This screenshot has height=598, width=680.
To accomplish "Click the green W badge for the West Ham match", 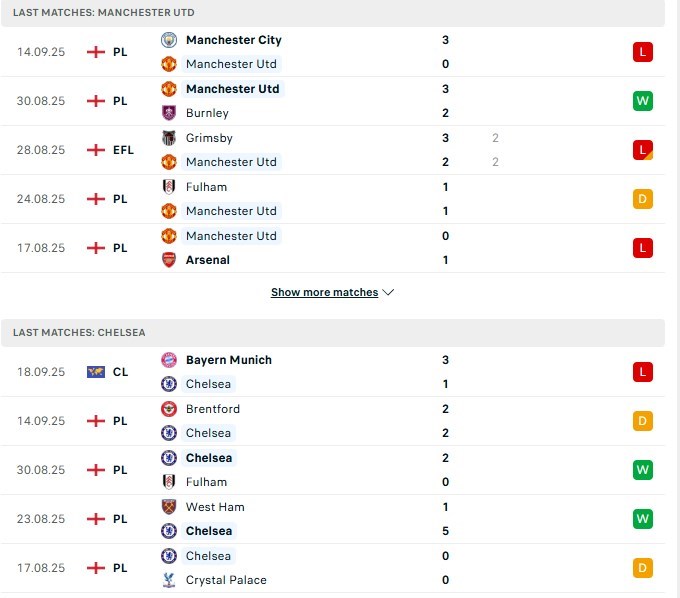I will pos(642,519).
